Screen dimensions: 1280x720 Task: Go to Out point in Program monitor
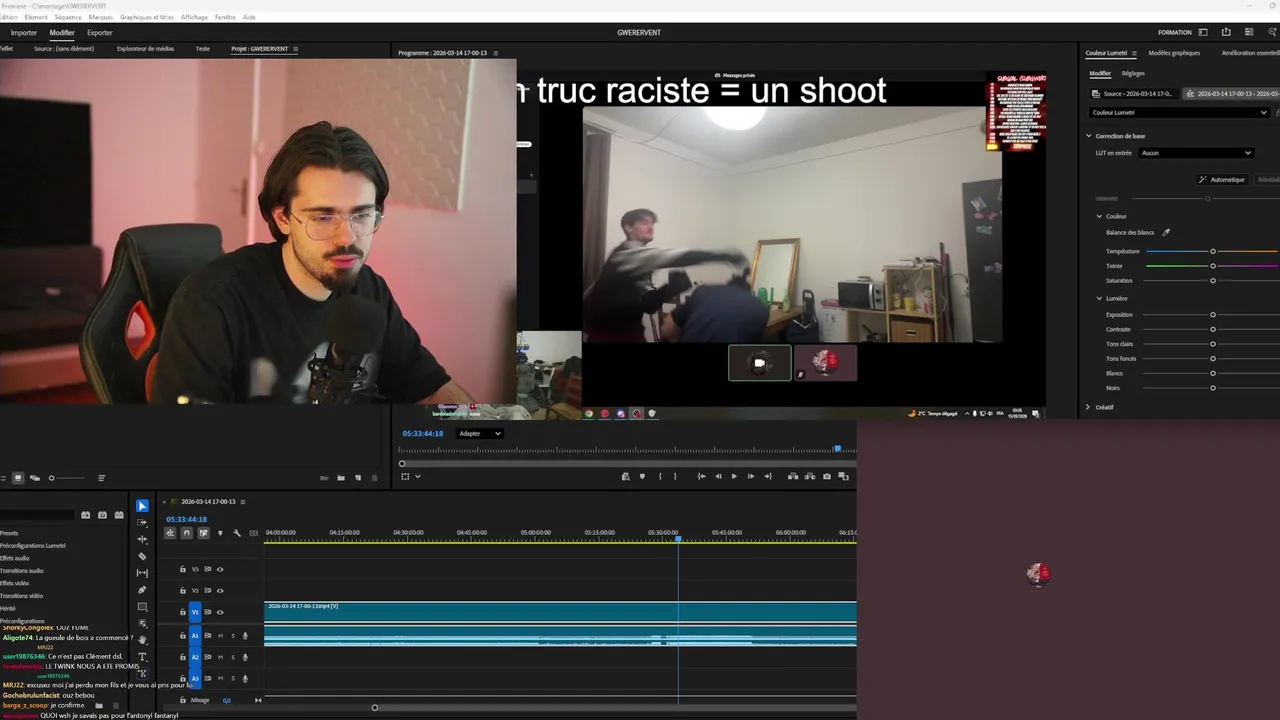[x=768, y=476]
